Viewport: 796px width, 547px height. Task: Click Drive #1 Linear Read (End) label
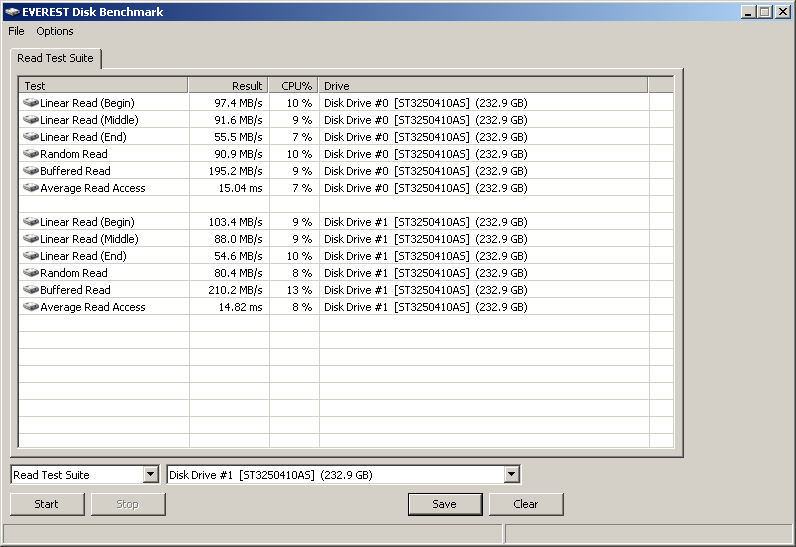[83, 256]
